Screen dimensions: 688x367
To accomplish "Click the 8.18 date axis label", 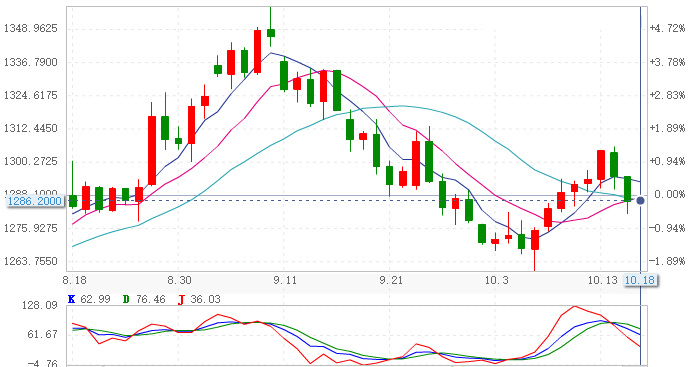I will point(75,280).
